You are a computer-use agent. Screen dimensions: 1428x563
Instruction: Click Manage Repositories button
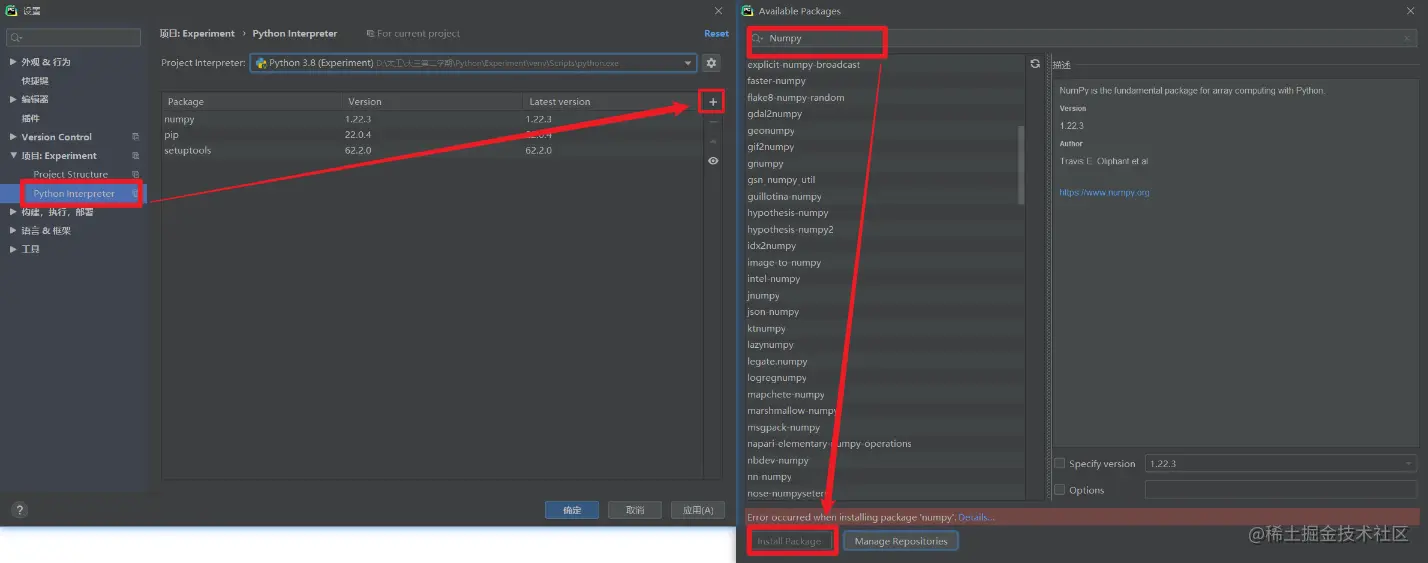click(x=901, y=541)
